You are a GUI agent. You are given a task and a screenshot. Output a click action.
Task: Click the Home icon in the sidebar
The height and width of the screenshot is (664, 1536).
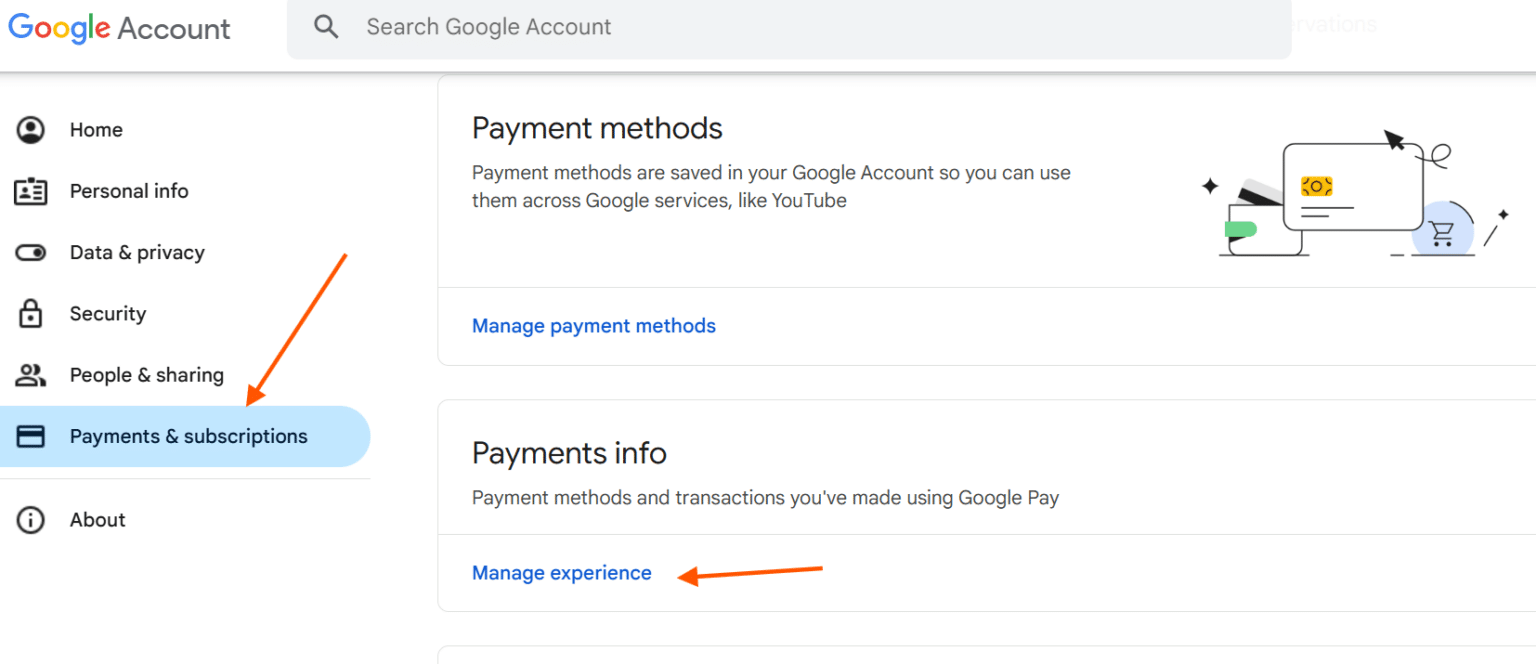tap(31, 129)
